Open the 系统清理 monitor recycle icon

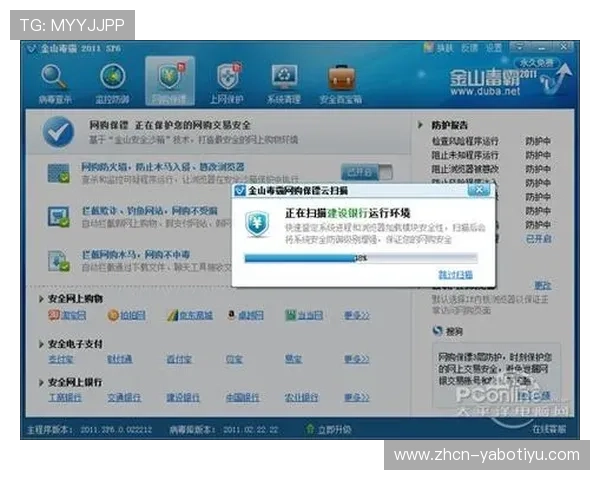(x=284, y=77)
